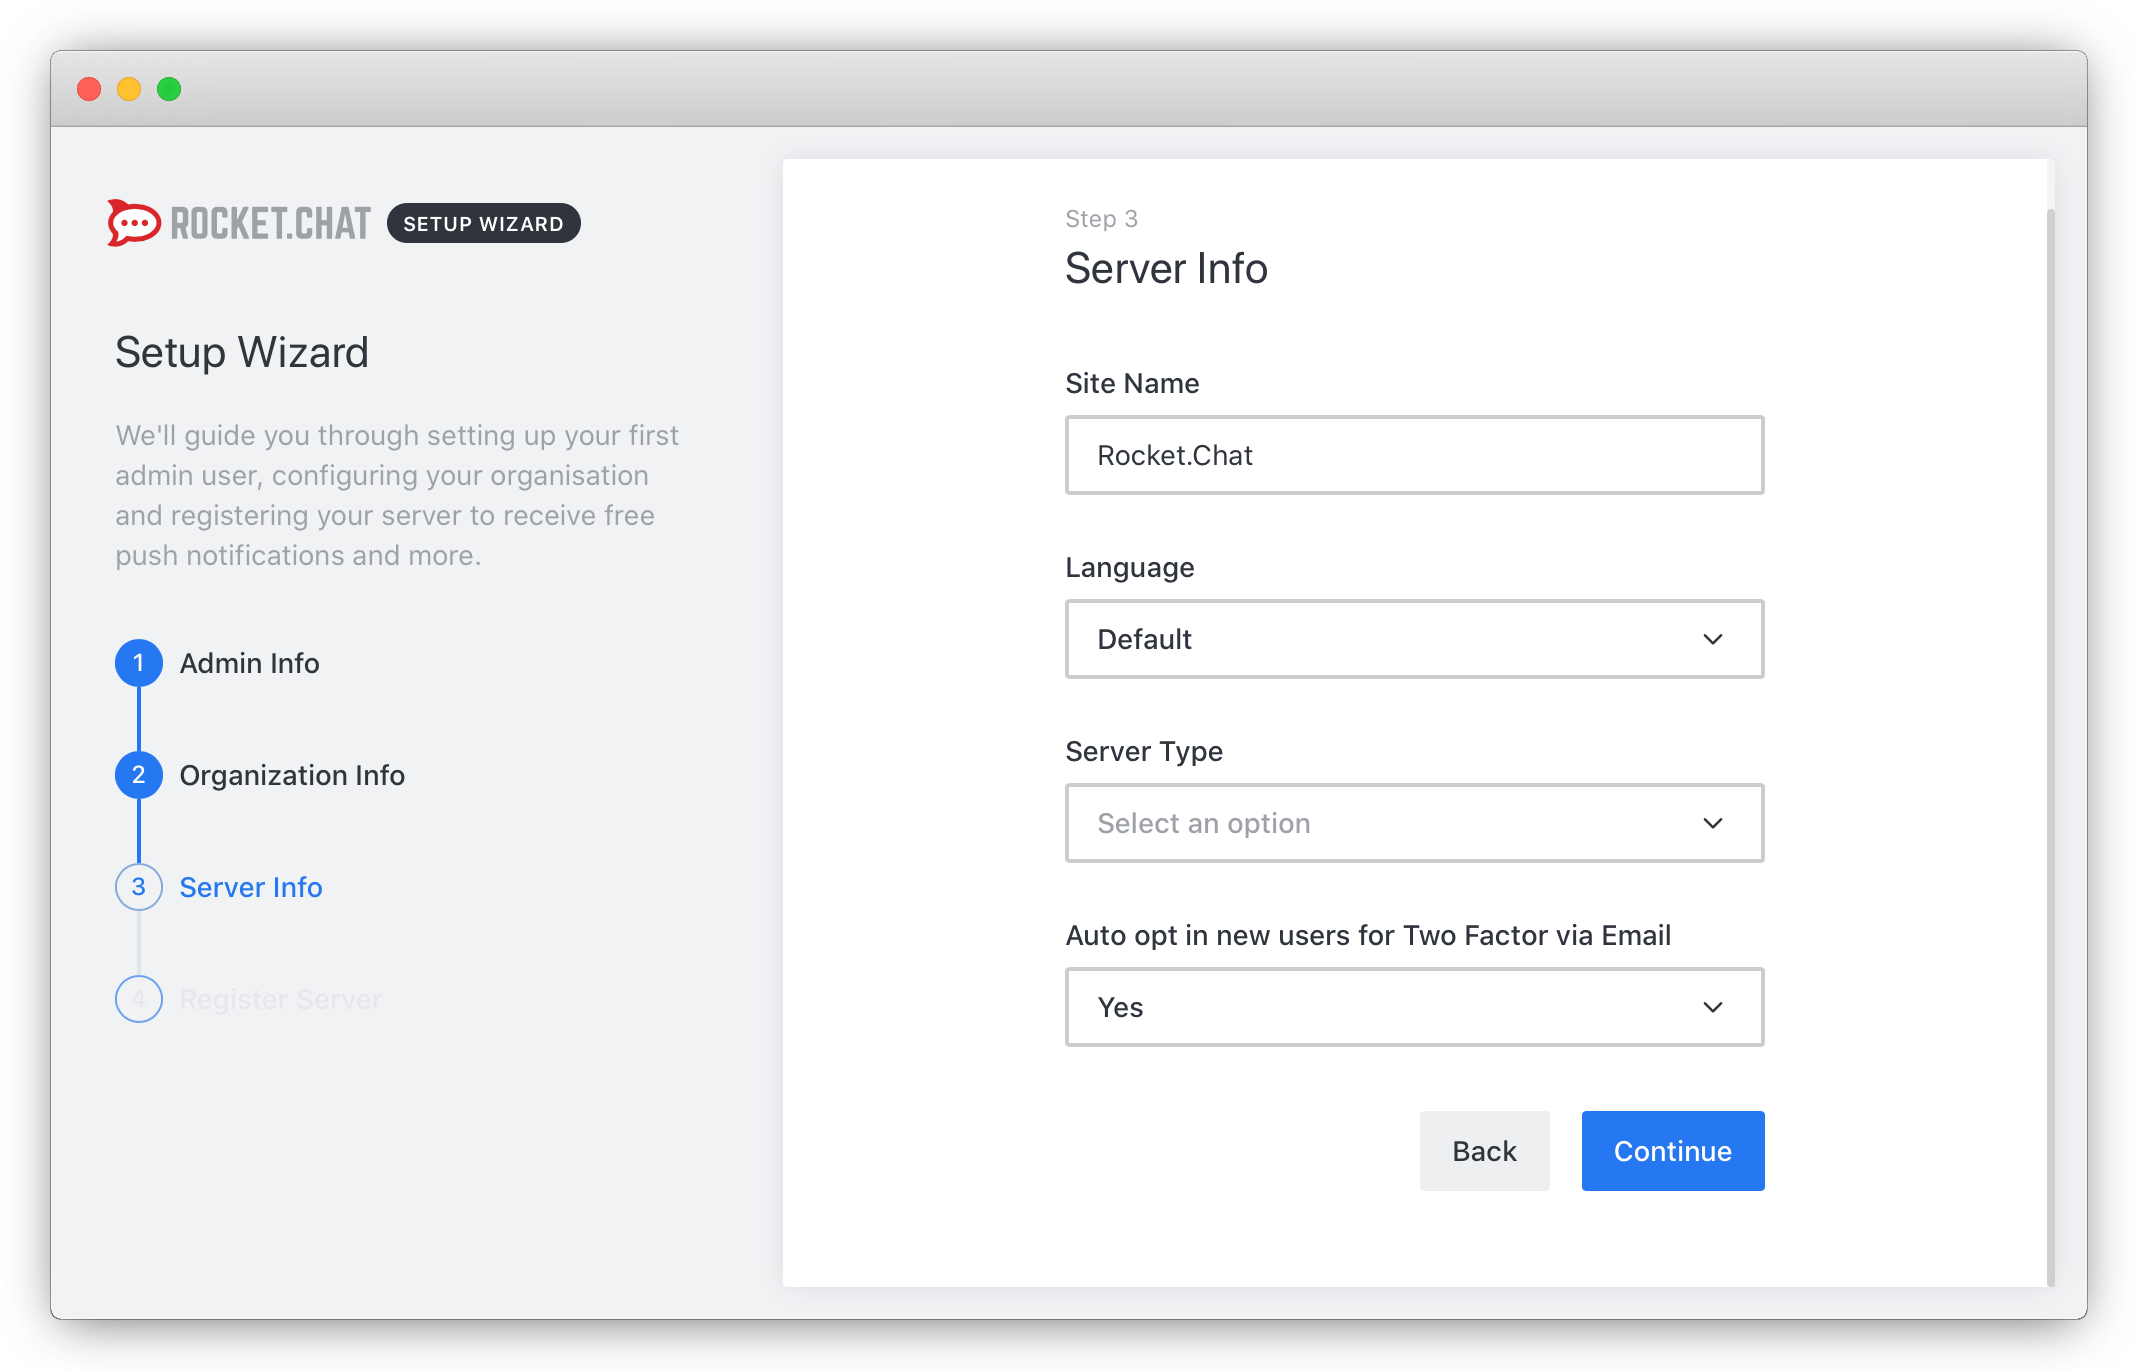Select step 4 circle for Register Server
The image size is (2138, 1370).
139,999
